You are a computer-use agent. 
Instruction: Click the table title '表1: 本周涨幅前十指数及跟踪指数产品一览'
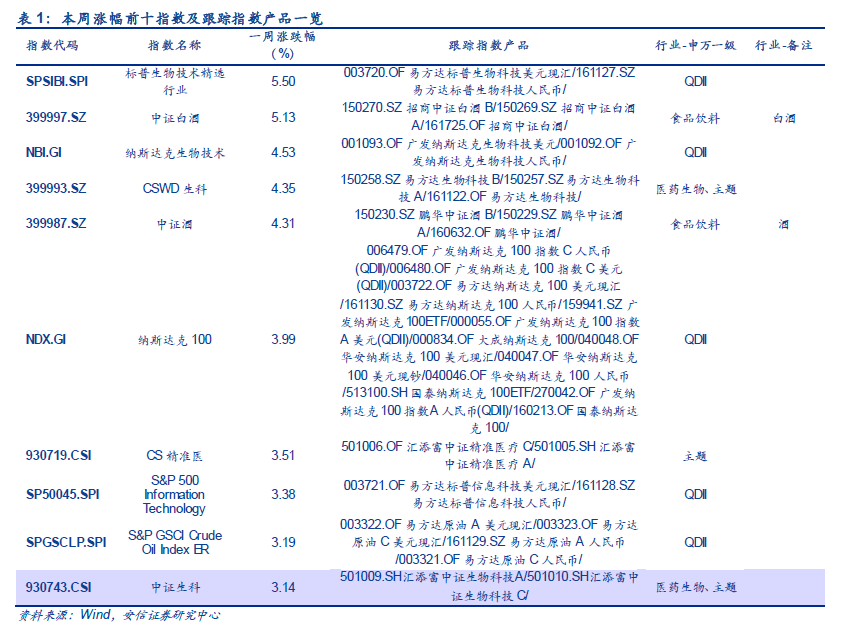click(x=170, y=18)
